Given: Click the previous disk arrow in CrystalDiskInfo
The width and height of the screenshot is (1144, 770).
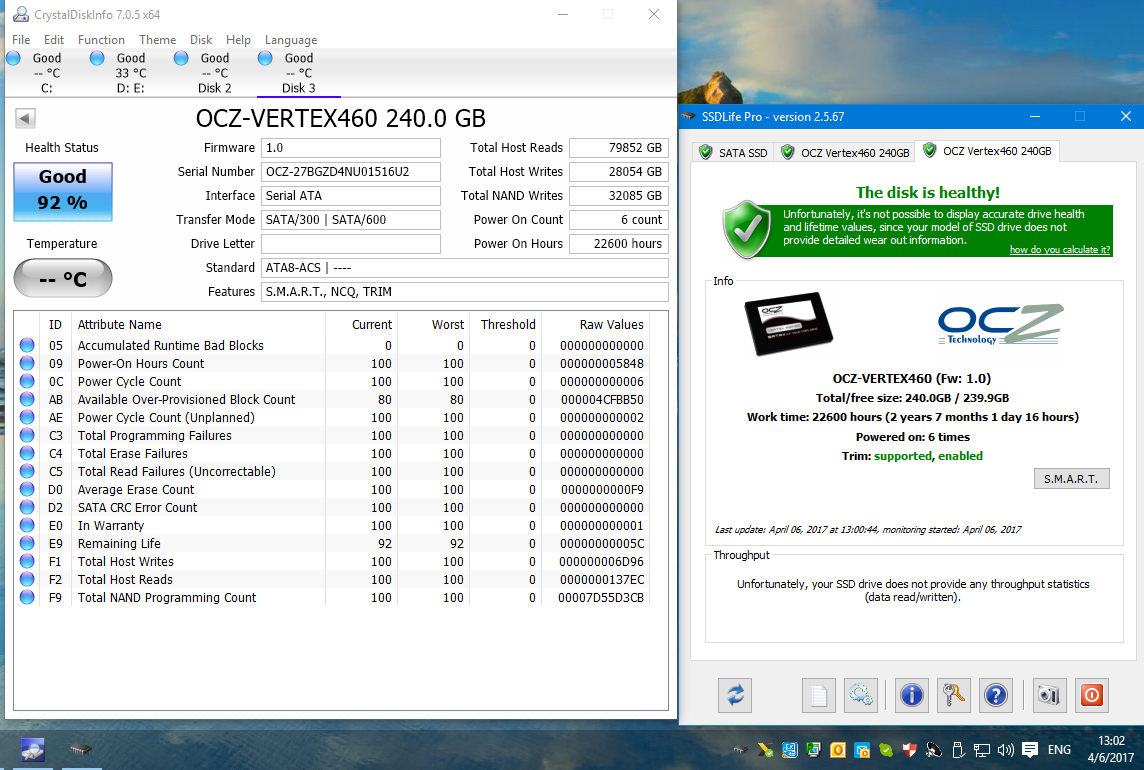Looking at the screenshot, I should [25, 118].
